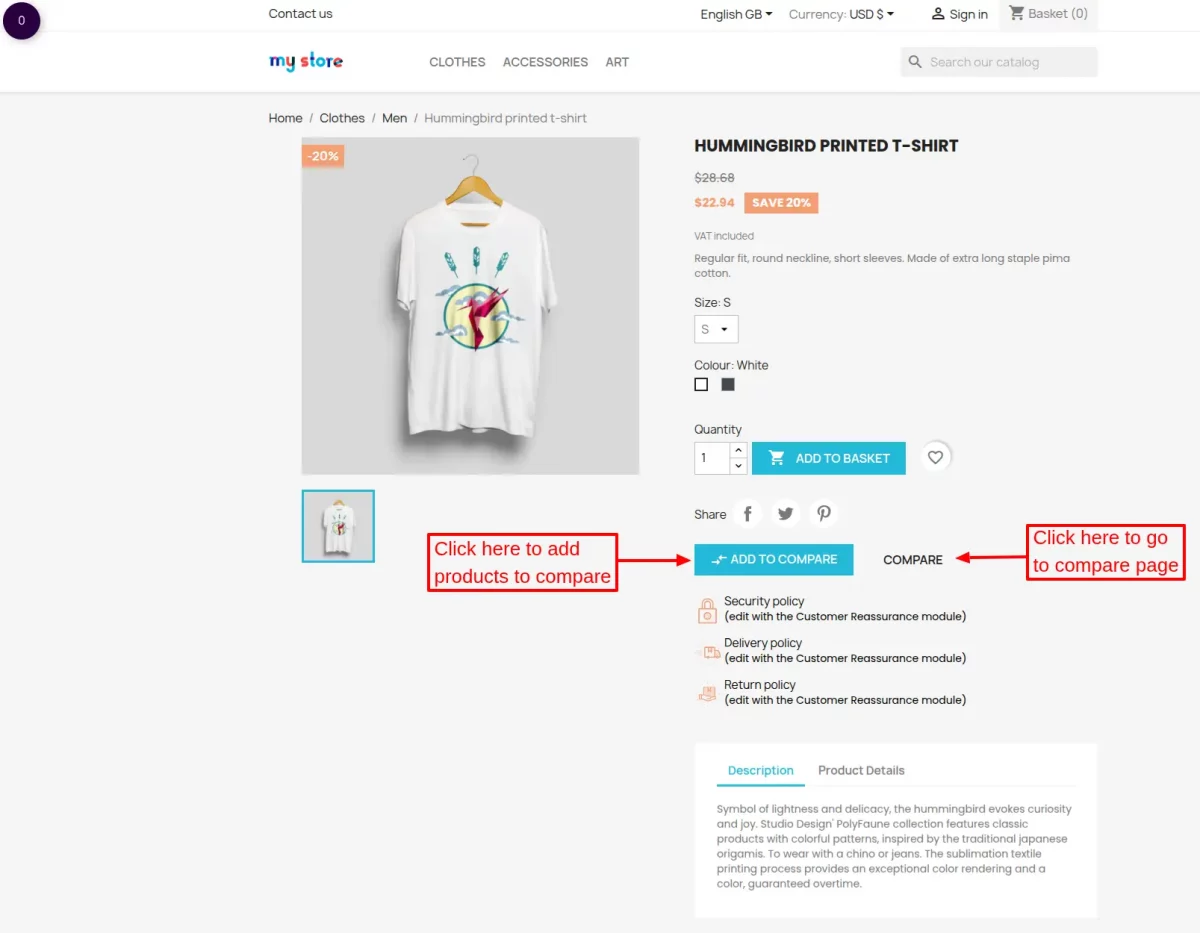Click the Sign in person icon
This screenshot has width=1200, height=933.
(938, 14)
